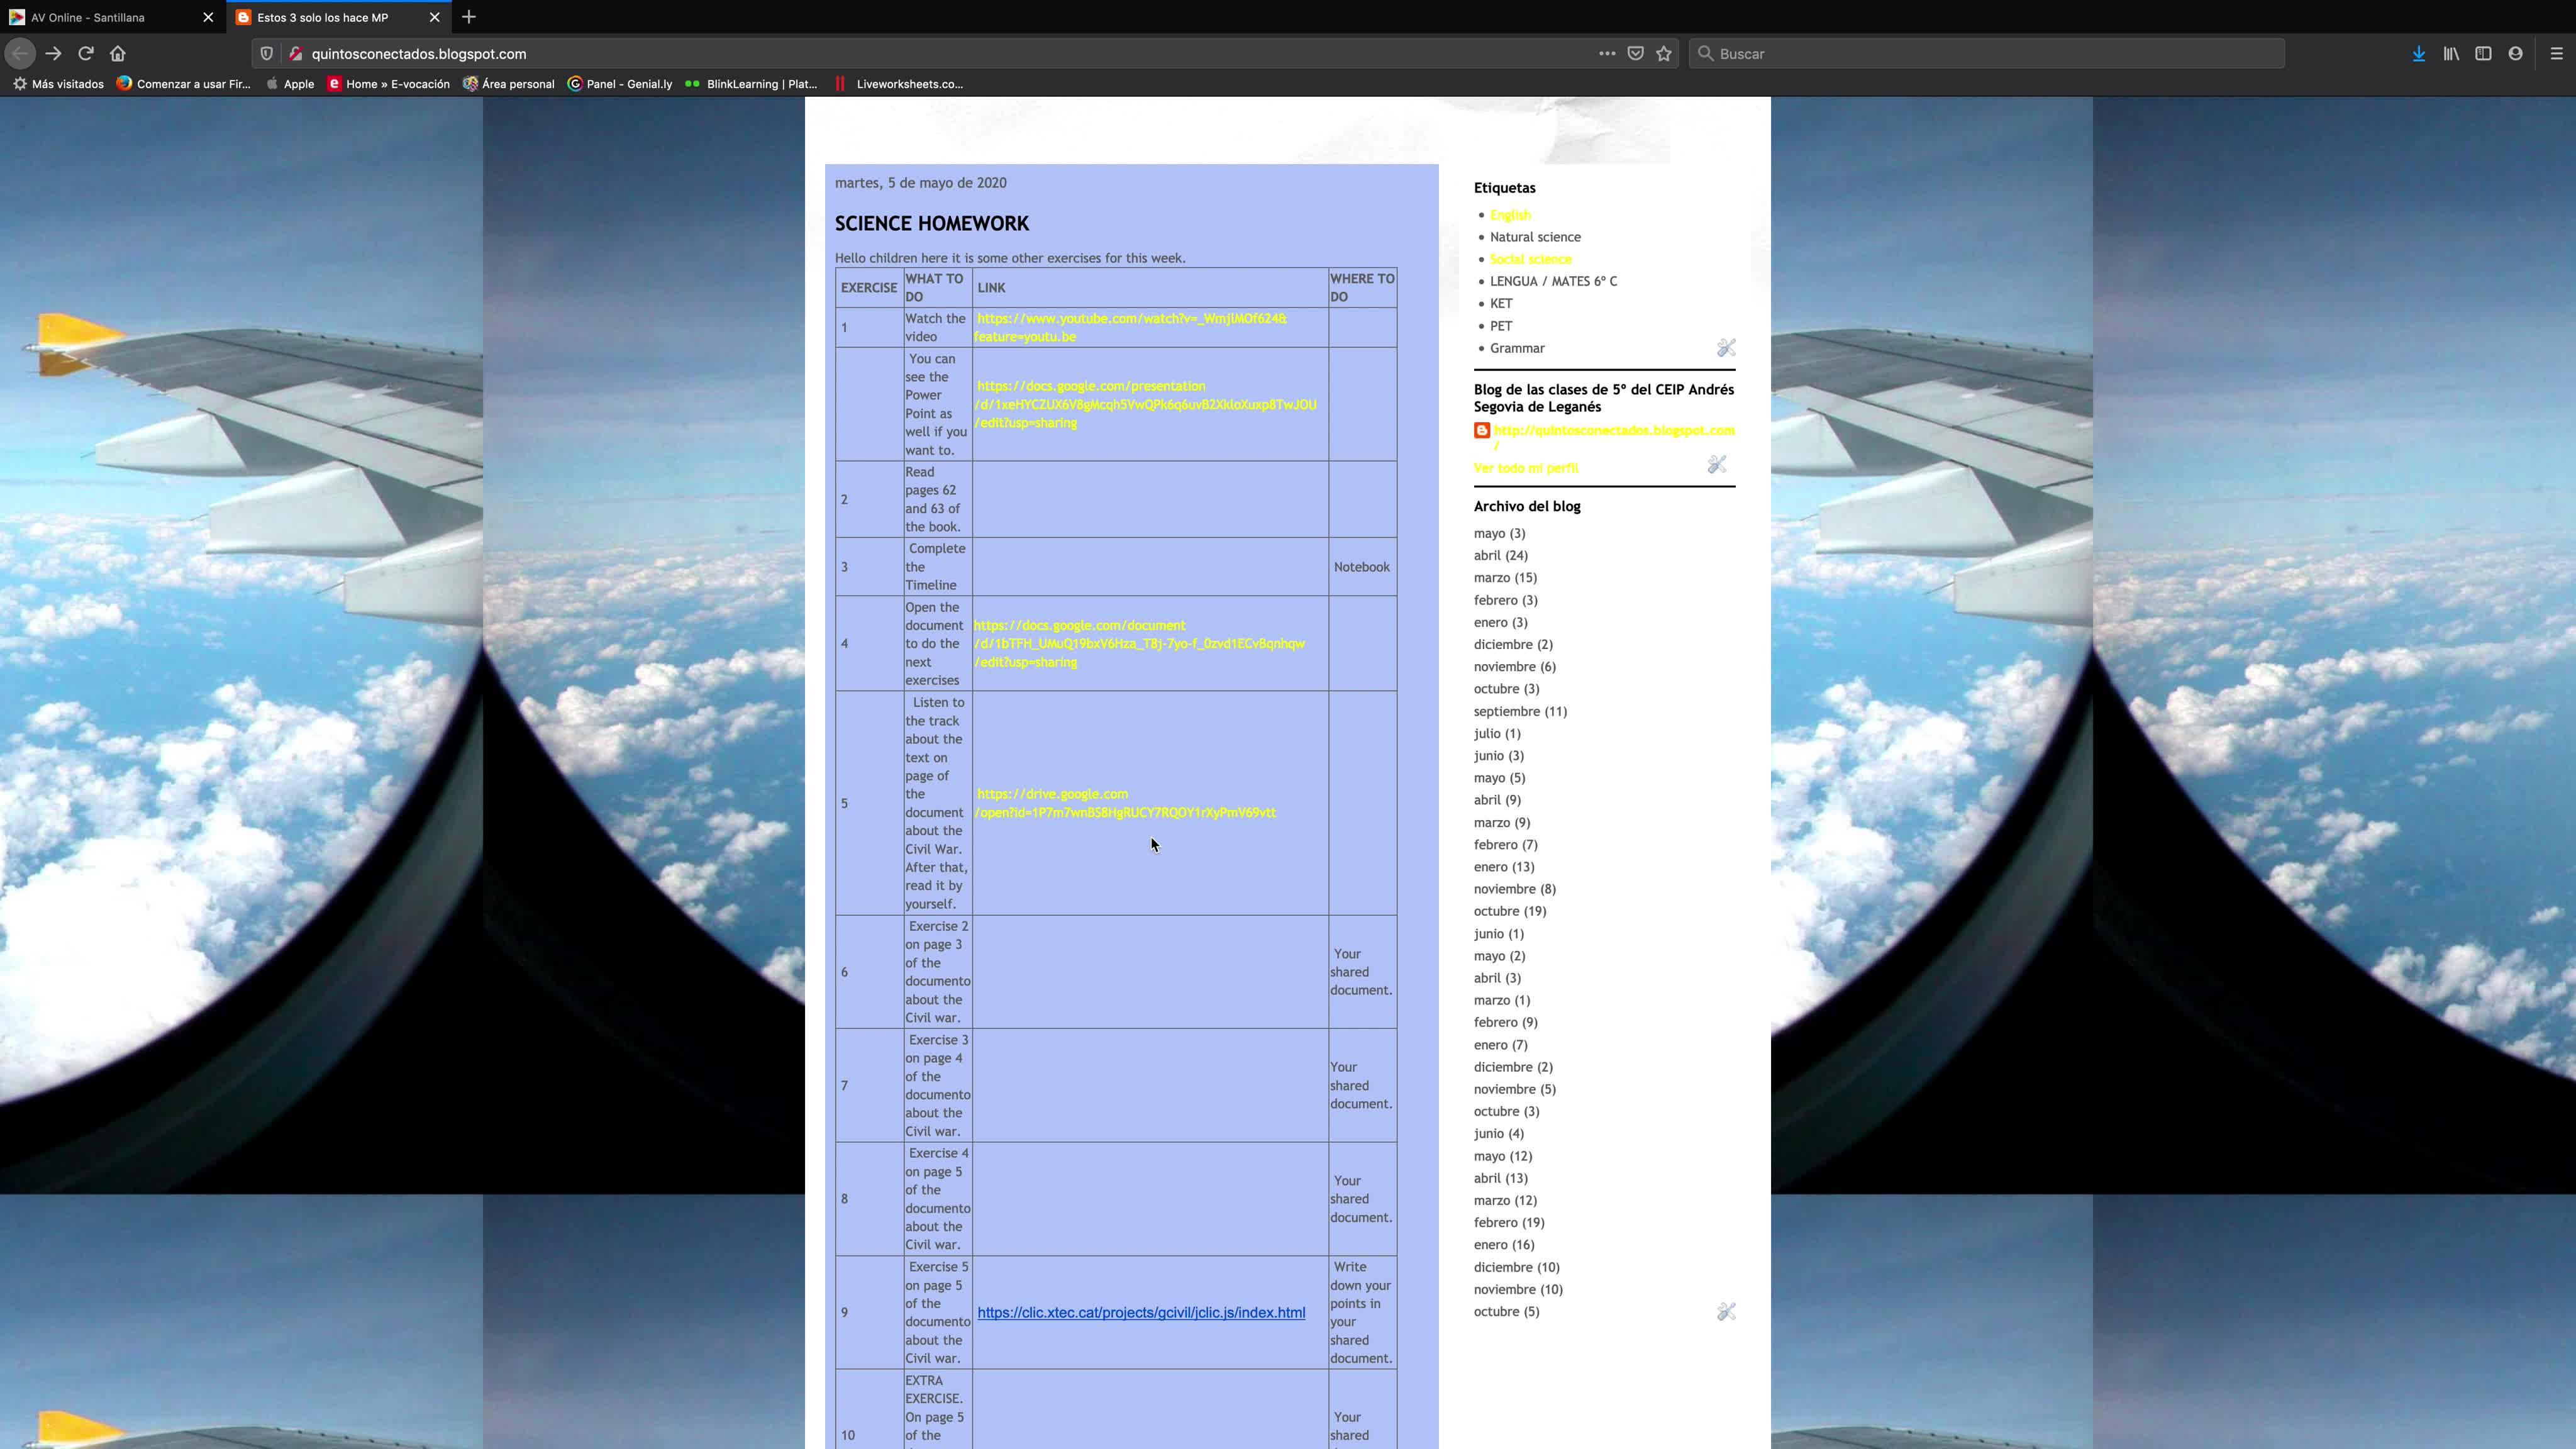Open the page actions three-dot menu
This screenshot has height=1449, width=2576.
coord(1607,54)
